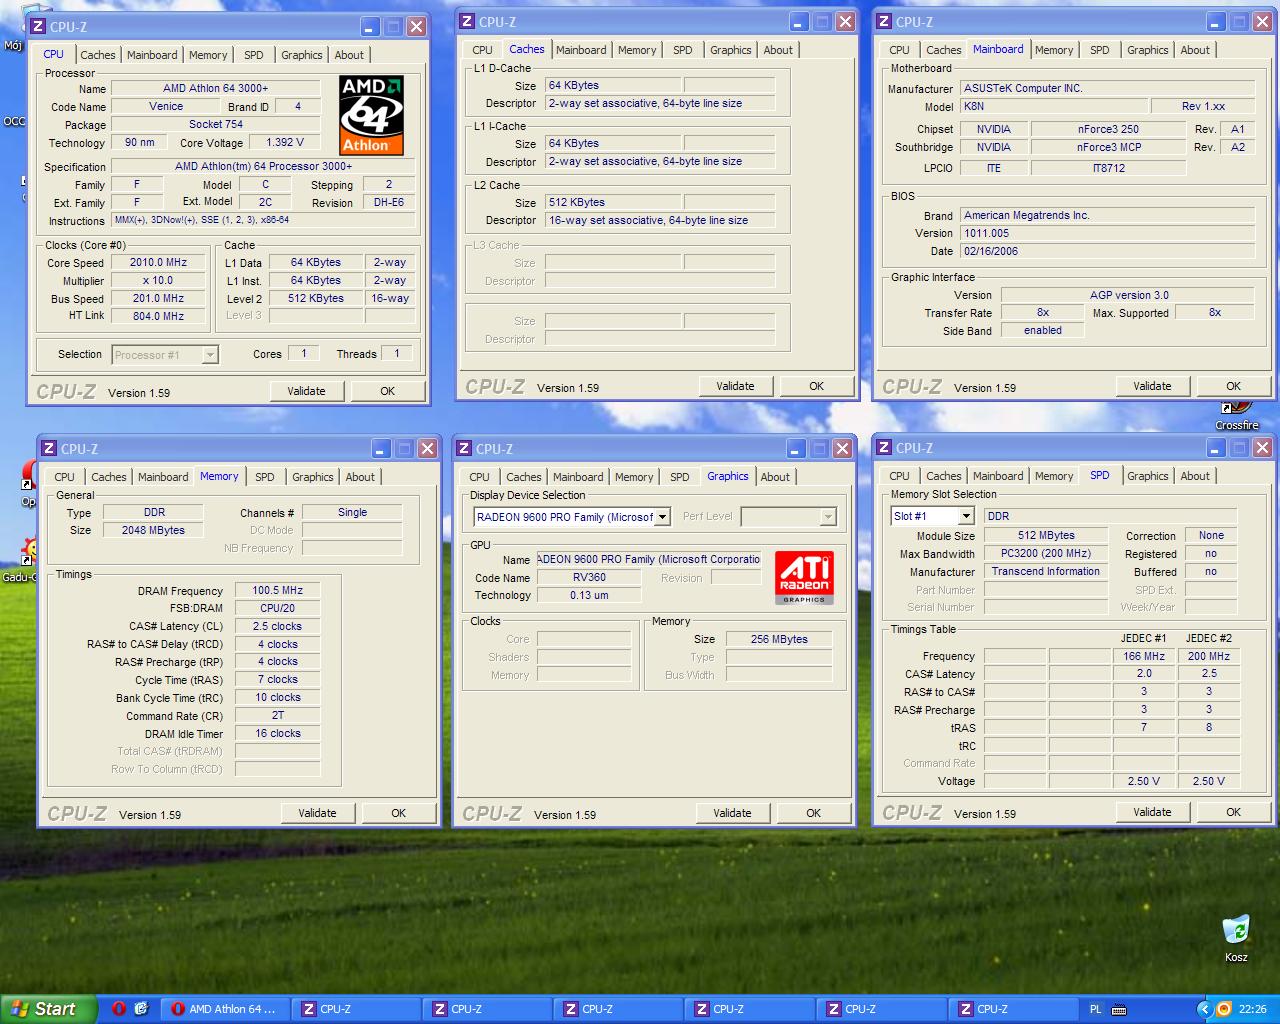Click CPU-Z title icon in the Memory-tab window

(x=49, y=449)
